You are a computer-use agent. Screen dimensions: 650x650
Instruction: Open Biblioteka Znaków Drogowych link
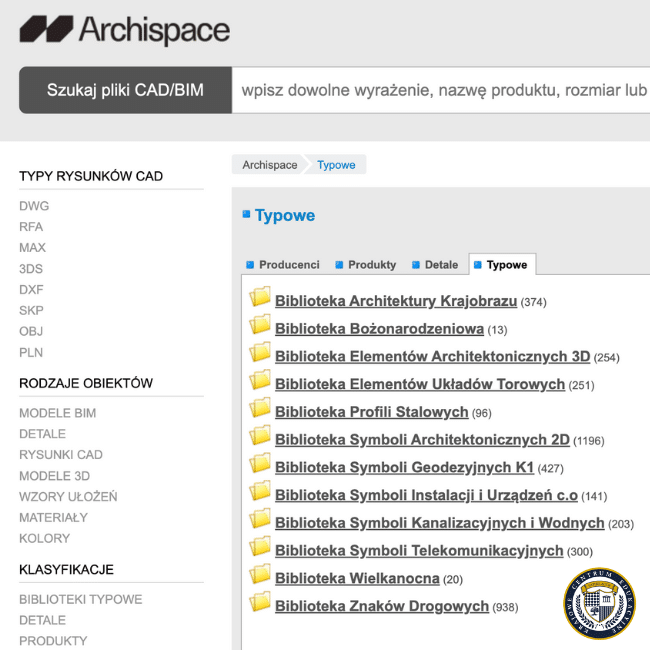(382, 606)
